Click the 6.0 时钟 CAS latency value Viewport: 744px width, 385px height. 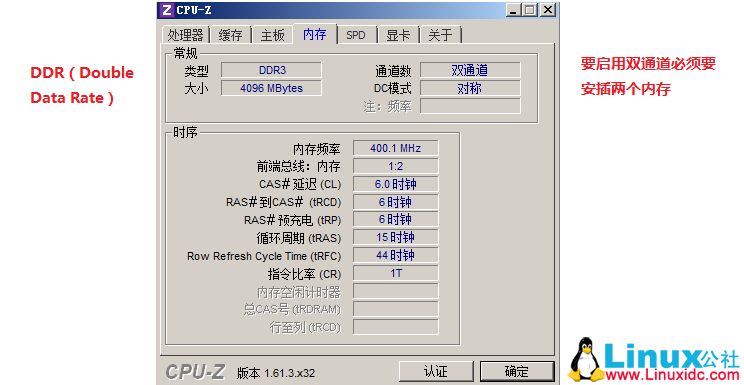point(395,184)
